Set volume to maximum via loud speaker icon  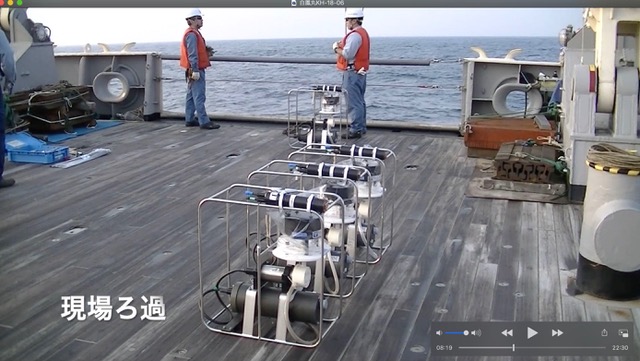coord(476,333)
